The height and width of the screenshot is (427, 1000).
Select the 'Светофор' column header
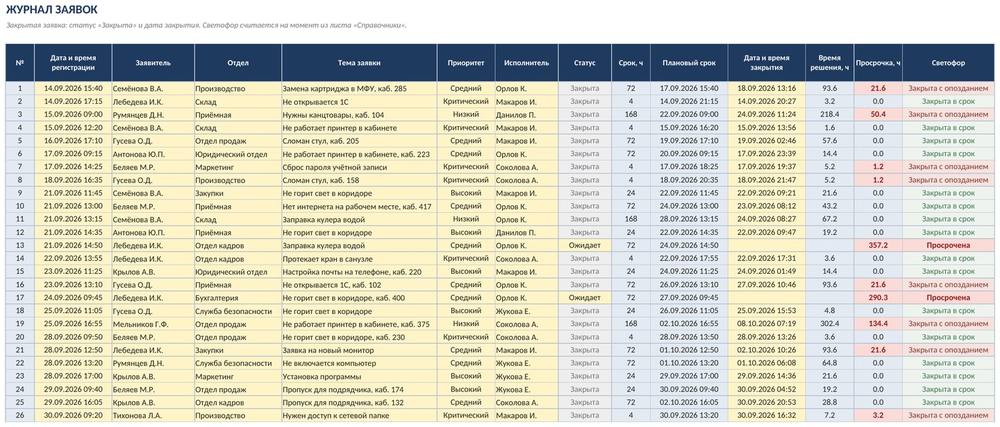tap(948, 63)
